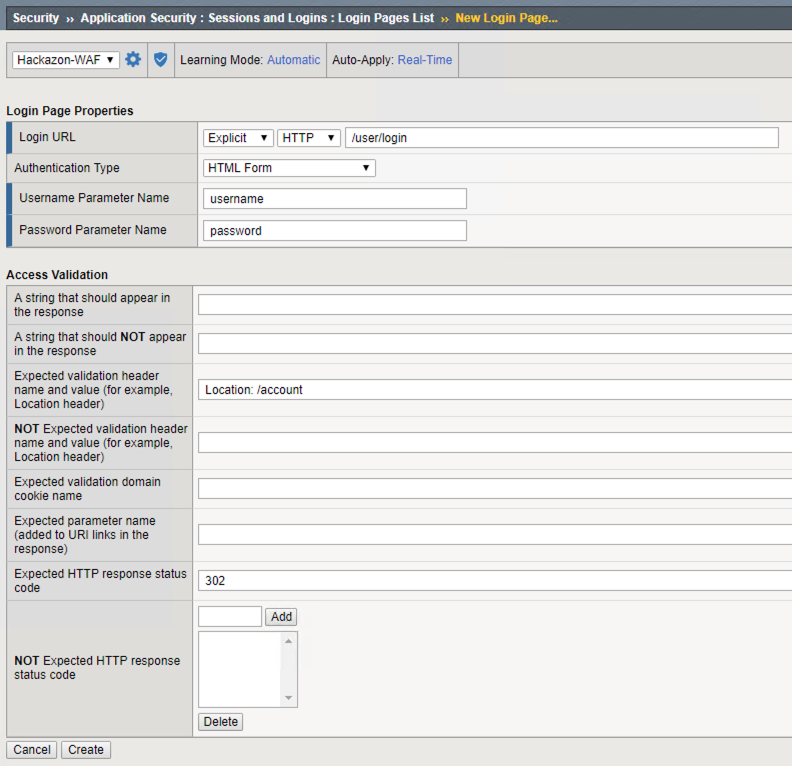The height and width of the screenshot is (766, 792).
Task: Click the Delete status code button
Action: click(220, 722)
